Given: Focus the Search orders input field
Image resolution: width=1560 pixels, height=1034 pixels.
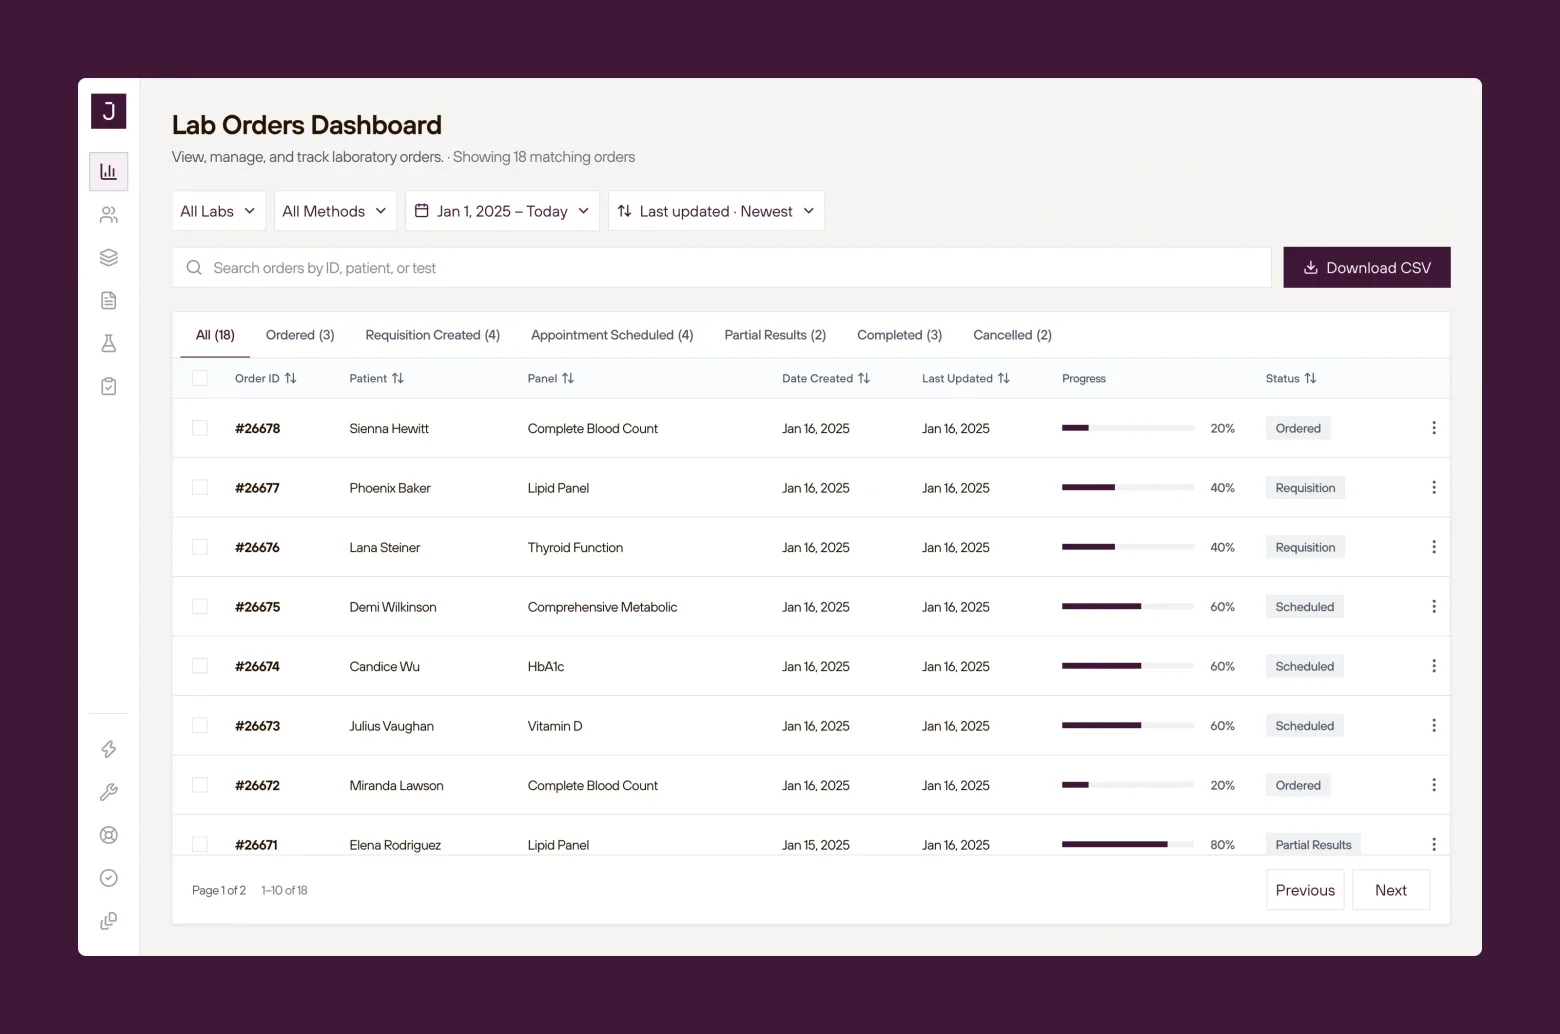Looking at the screenshot, I should click(722, 268).
